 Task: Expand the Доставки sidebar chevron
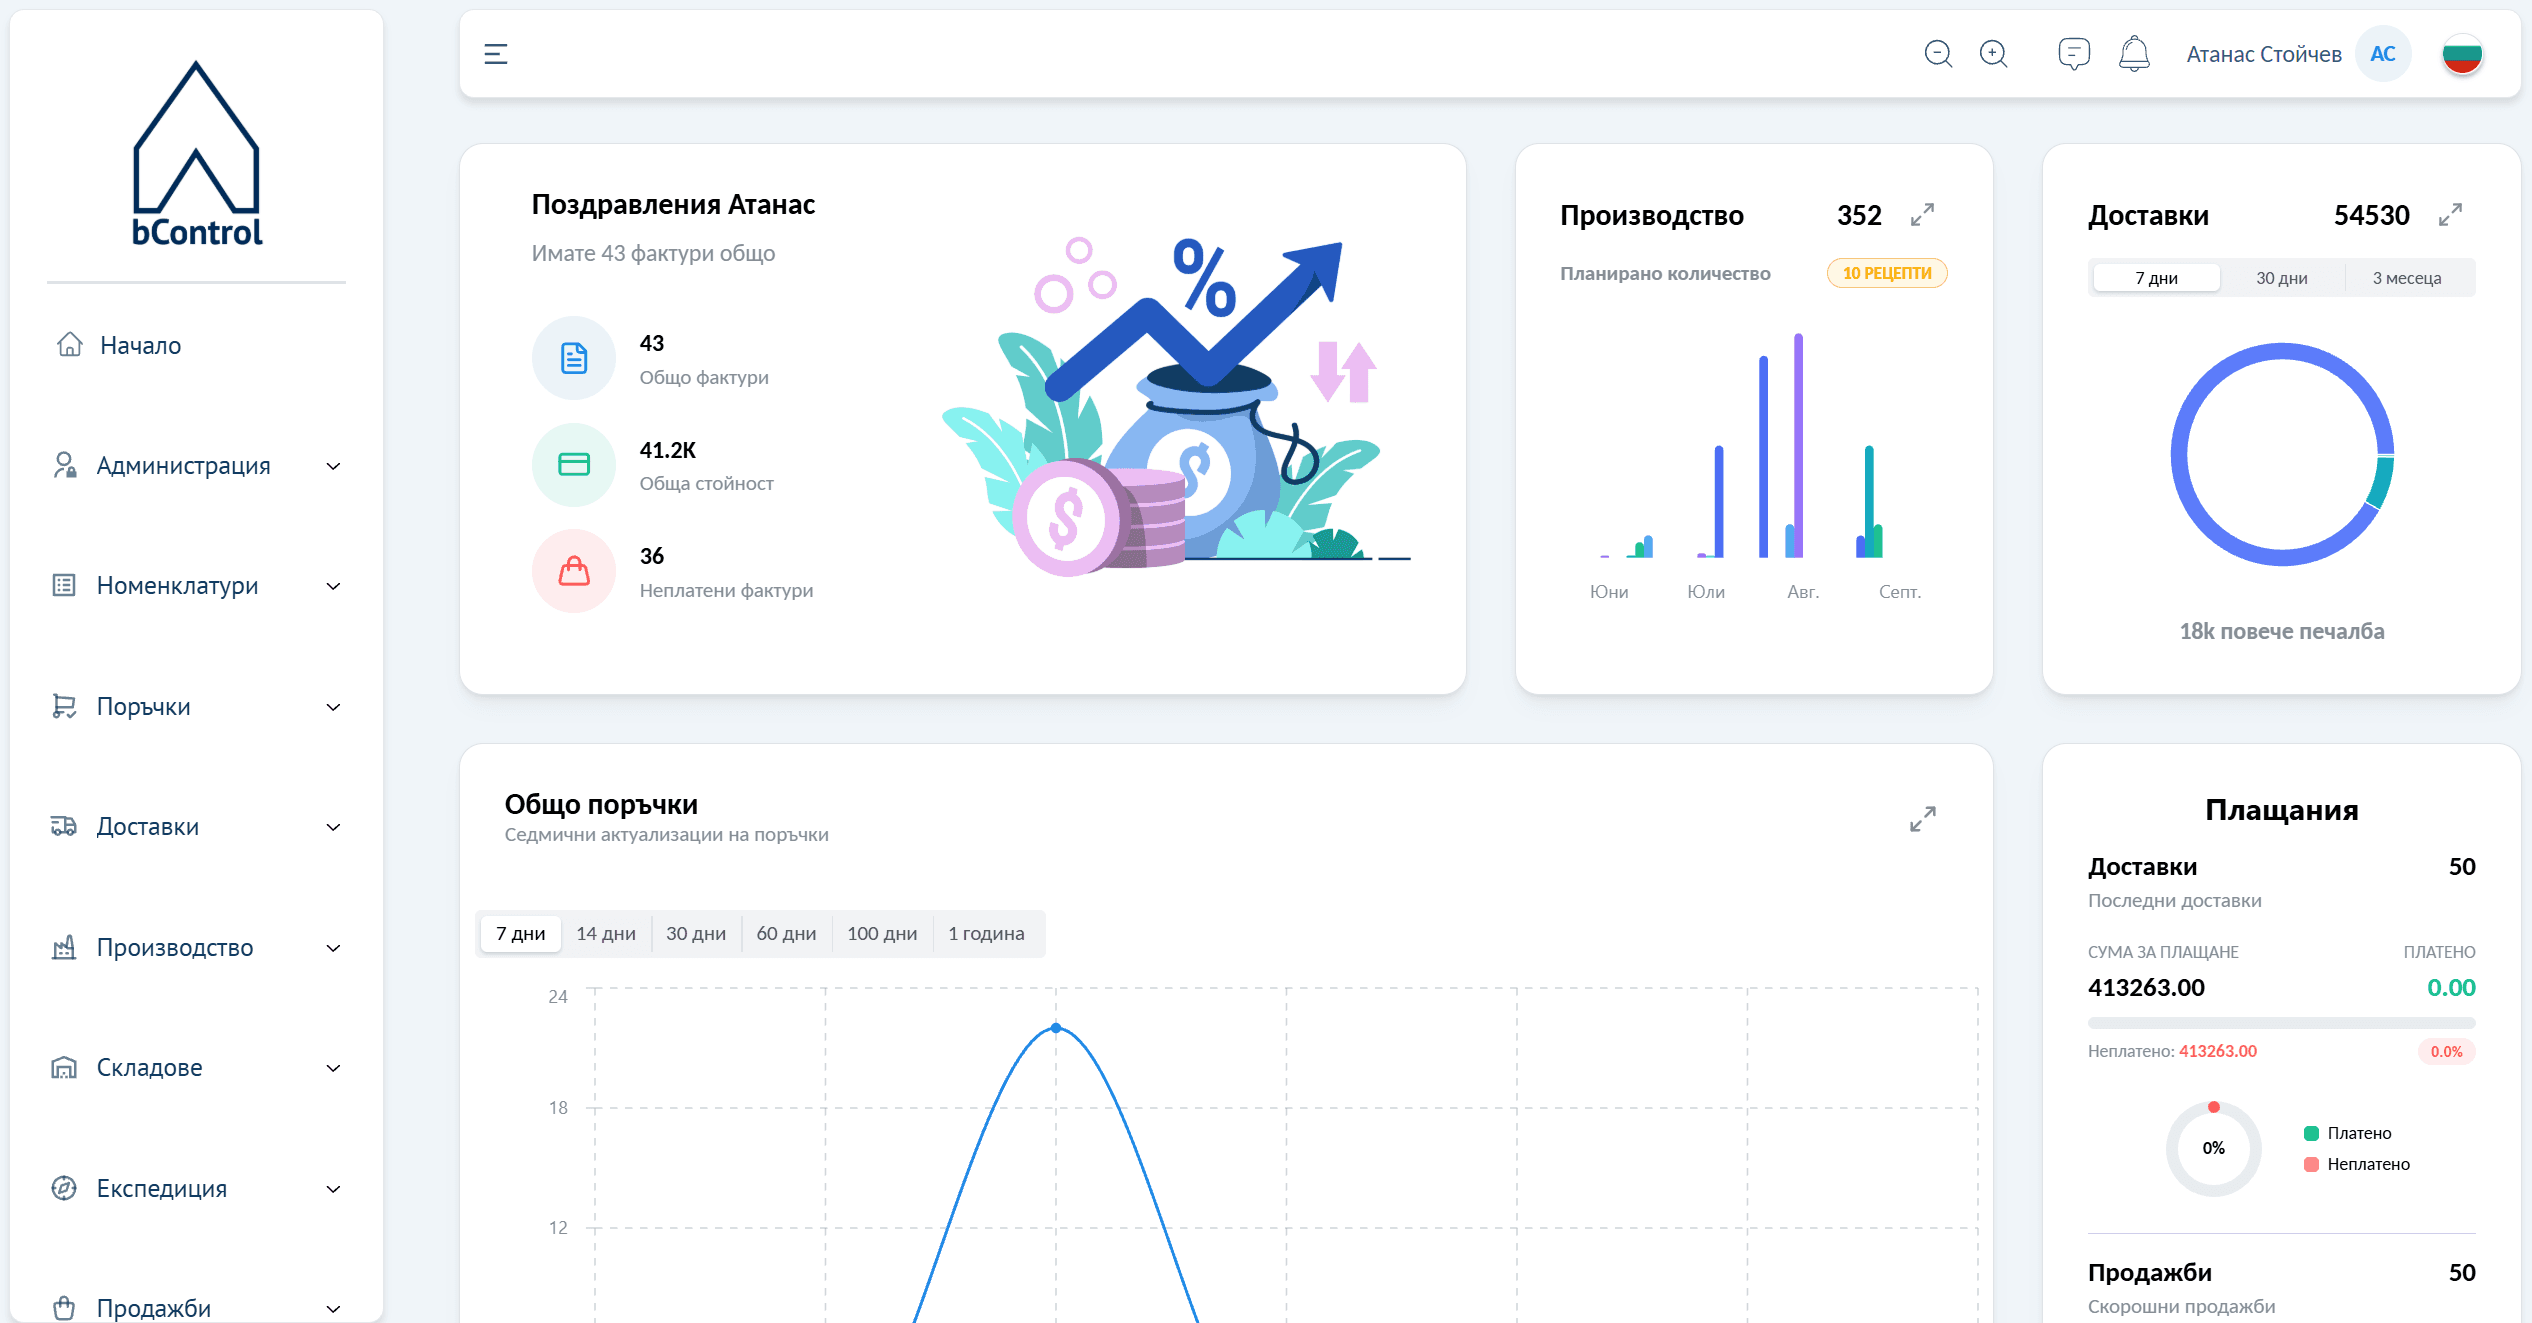click(334, 827)
